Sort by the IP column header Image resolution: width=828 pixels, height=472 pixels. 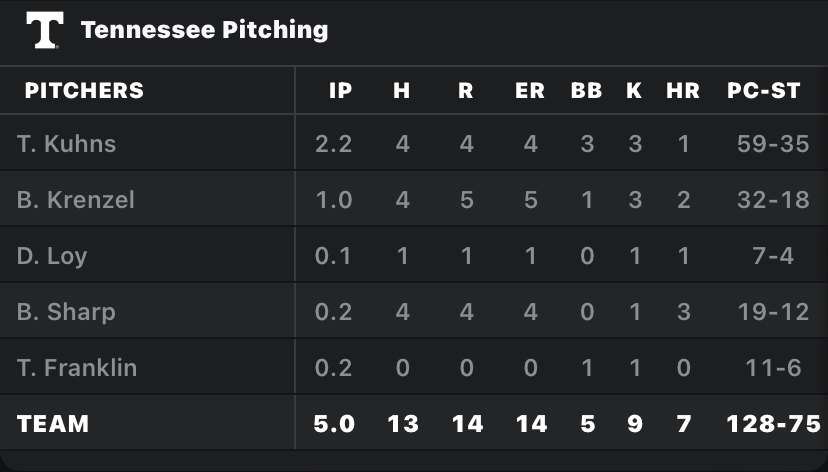coord(340,90)
